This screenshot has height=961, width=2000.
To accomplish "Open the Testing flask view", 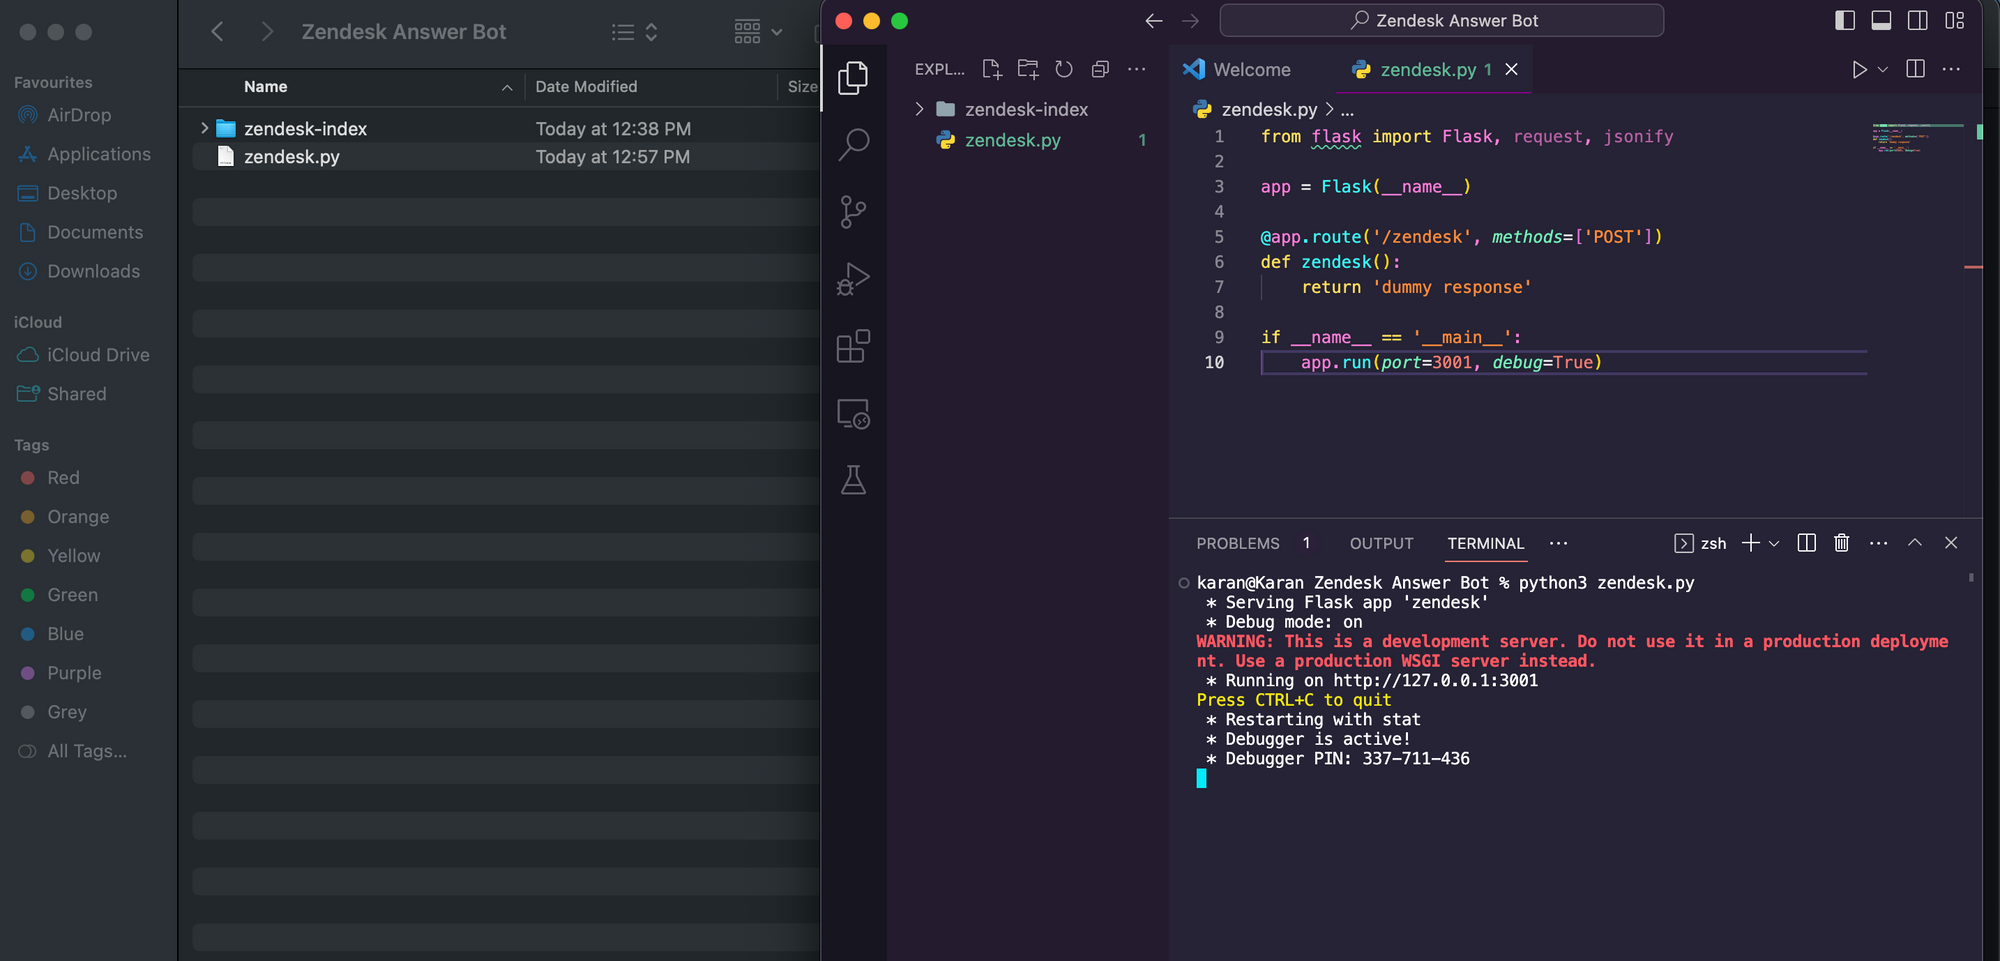I will click(853, 481).
